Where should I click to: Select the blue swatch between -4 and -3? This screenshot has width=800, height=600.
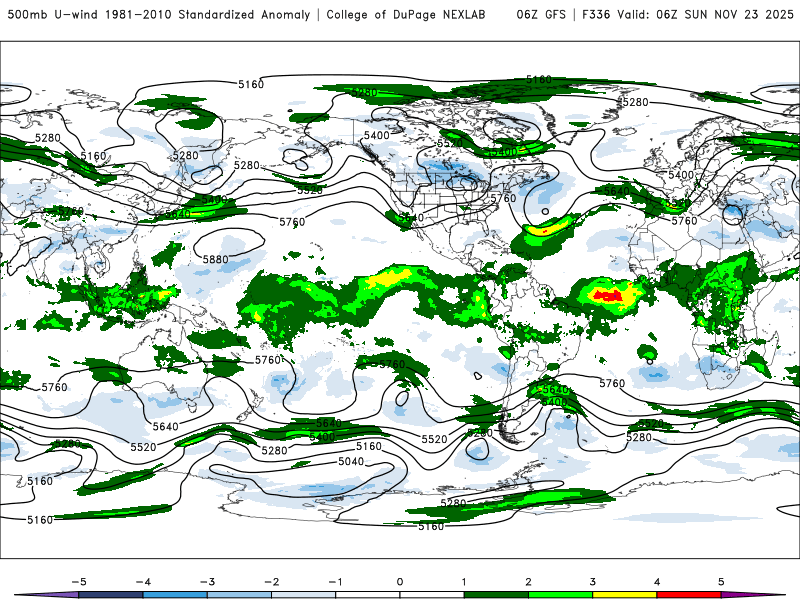coord(175,595)
